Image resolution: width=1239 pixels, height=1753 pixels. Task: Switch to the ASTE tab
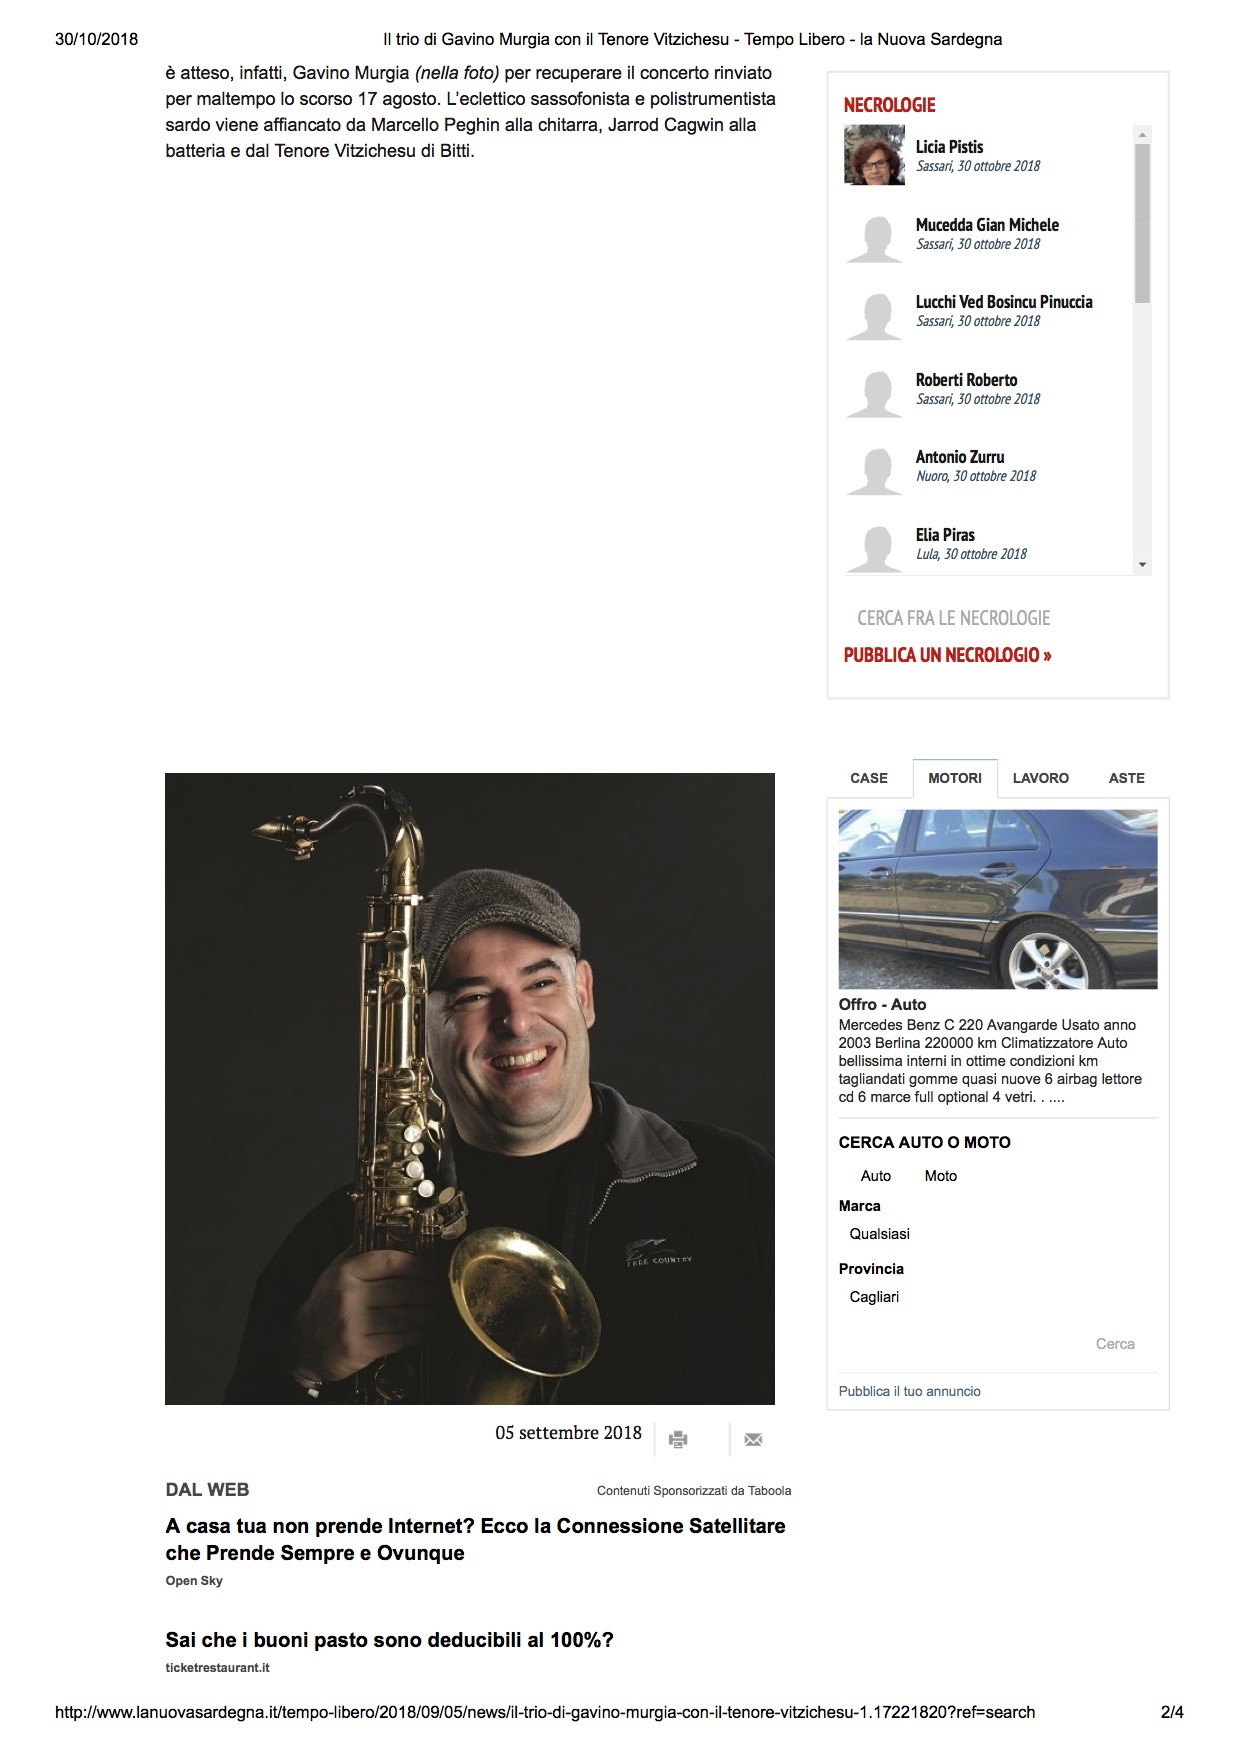[x=1126, y=778]
